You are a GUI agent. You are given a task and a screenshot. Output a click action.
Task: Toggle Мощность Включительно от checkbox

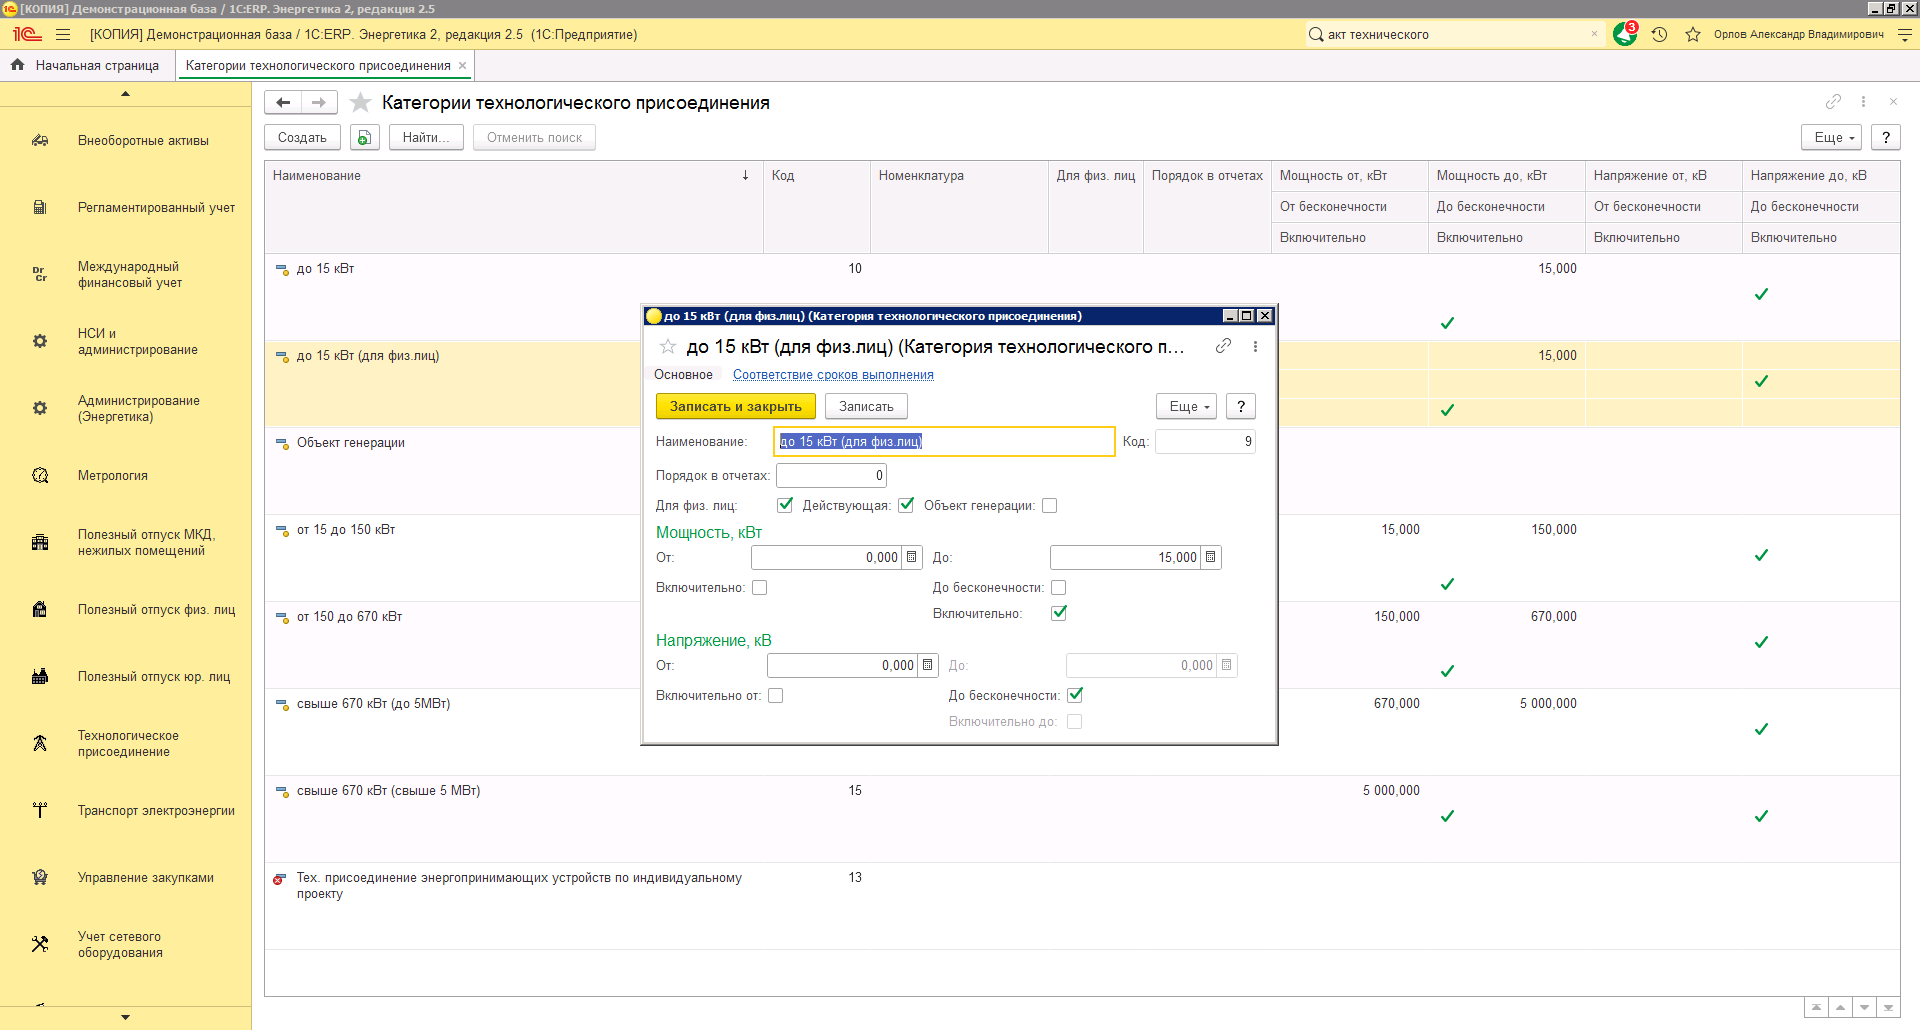click(760, 588)
